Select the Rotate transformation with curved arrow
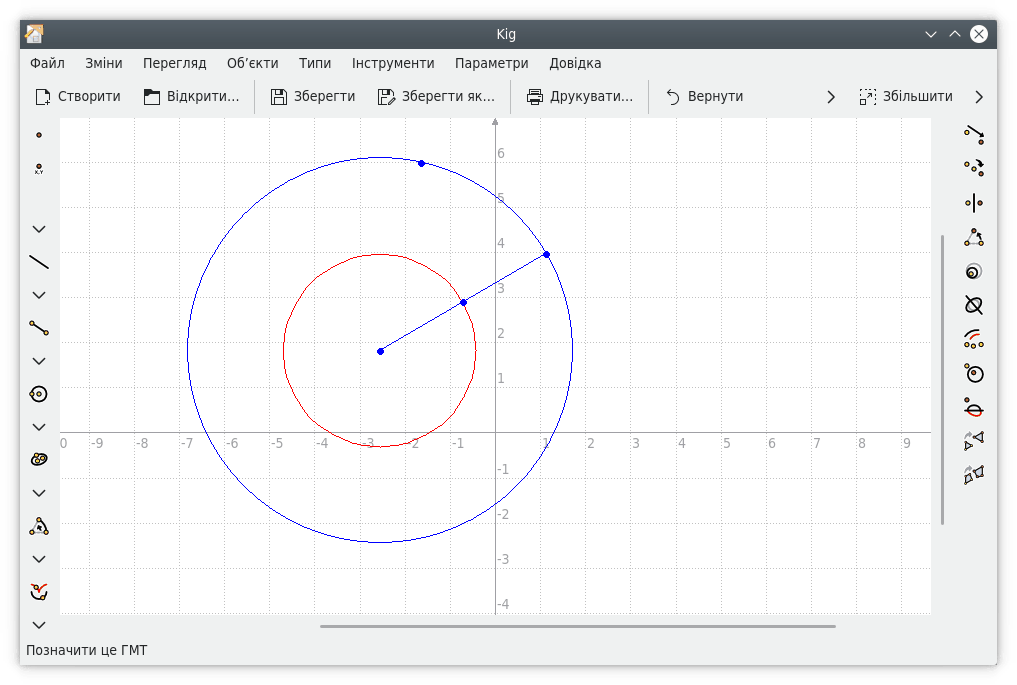The width and height of the screenshot is (1017, 685). 974,168
